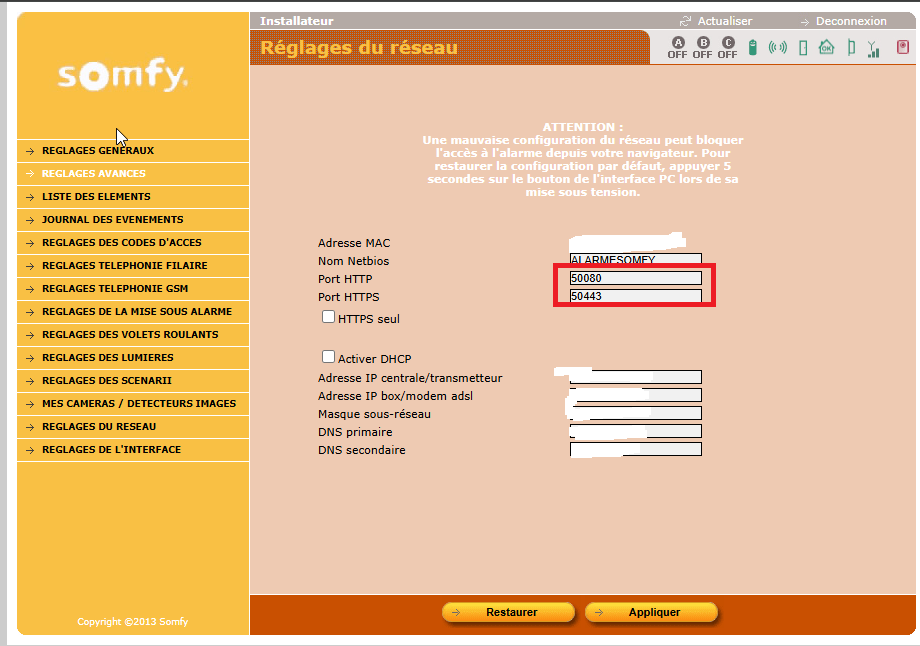Click the GSM antenna signal icon
920x646 pixels.
873,48
